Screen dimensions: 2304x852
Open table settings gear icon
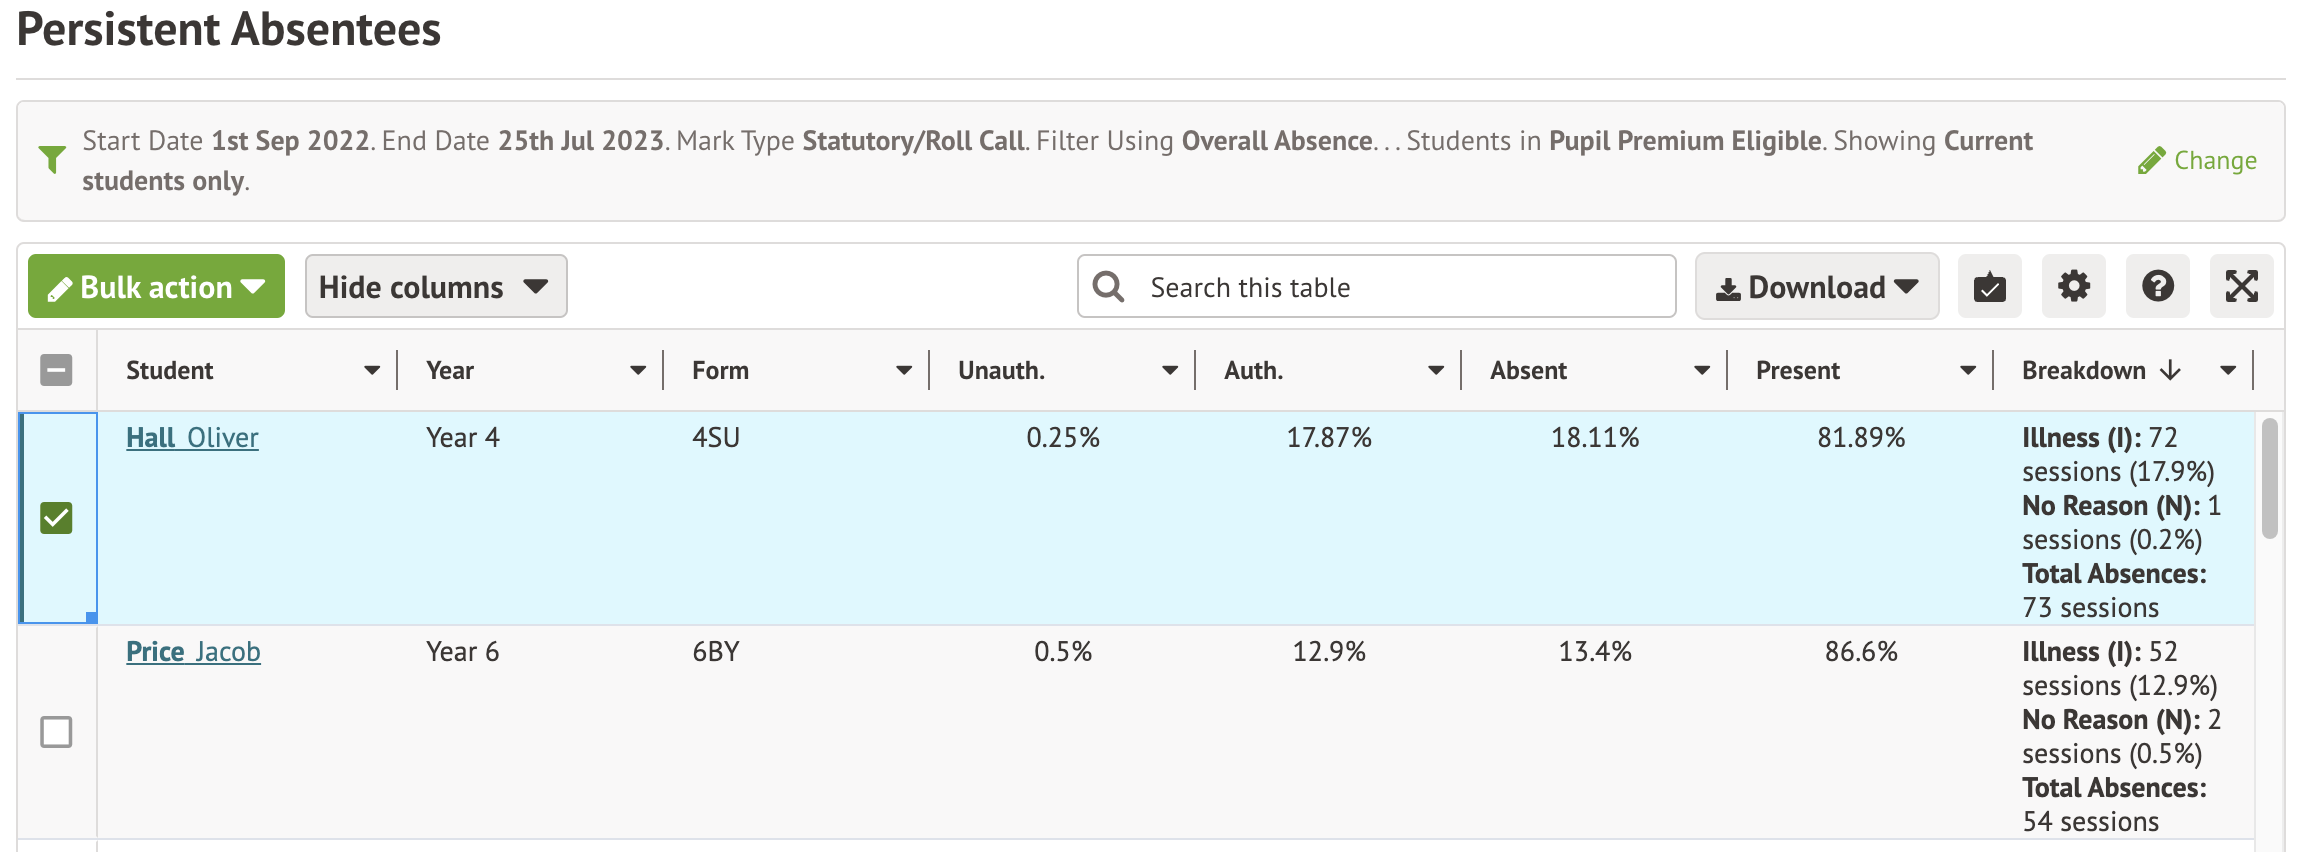2073,287
